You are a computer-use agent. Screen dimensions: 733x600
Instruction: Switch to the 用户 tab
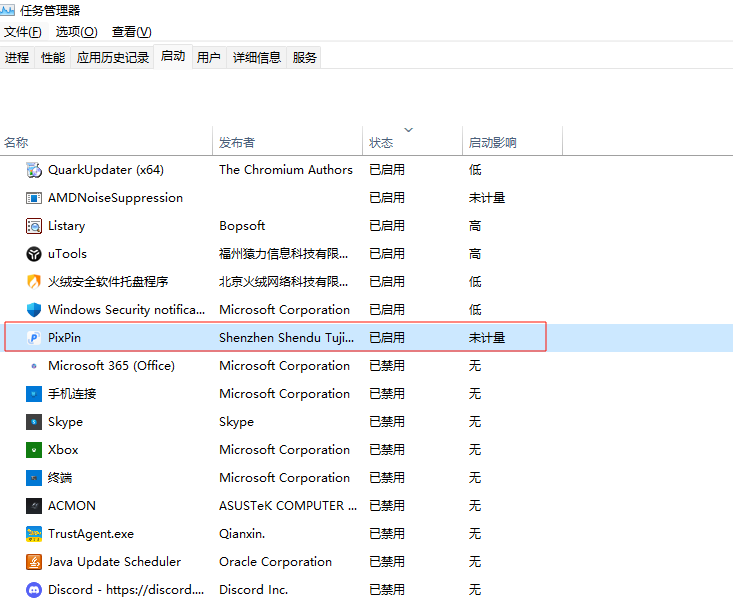click(208, 58)
